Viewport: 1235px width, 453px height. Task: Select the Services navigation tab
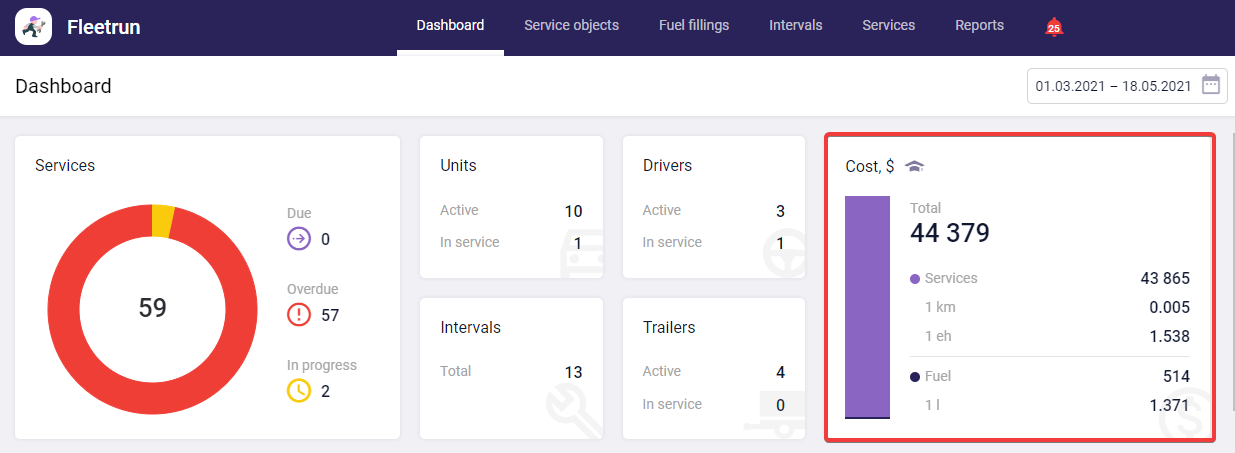point(888,26)
